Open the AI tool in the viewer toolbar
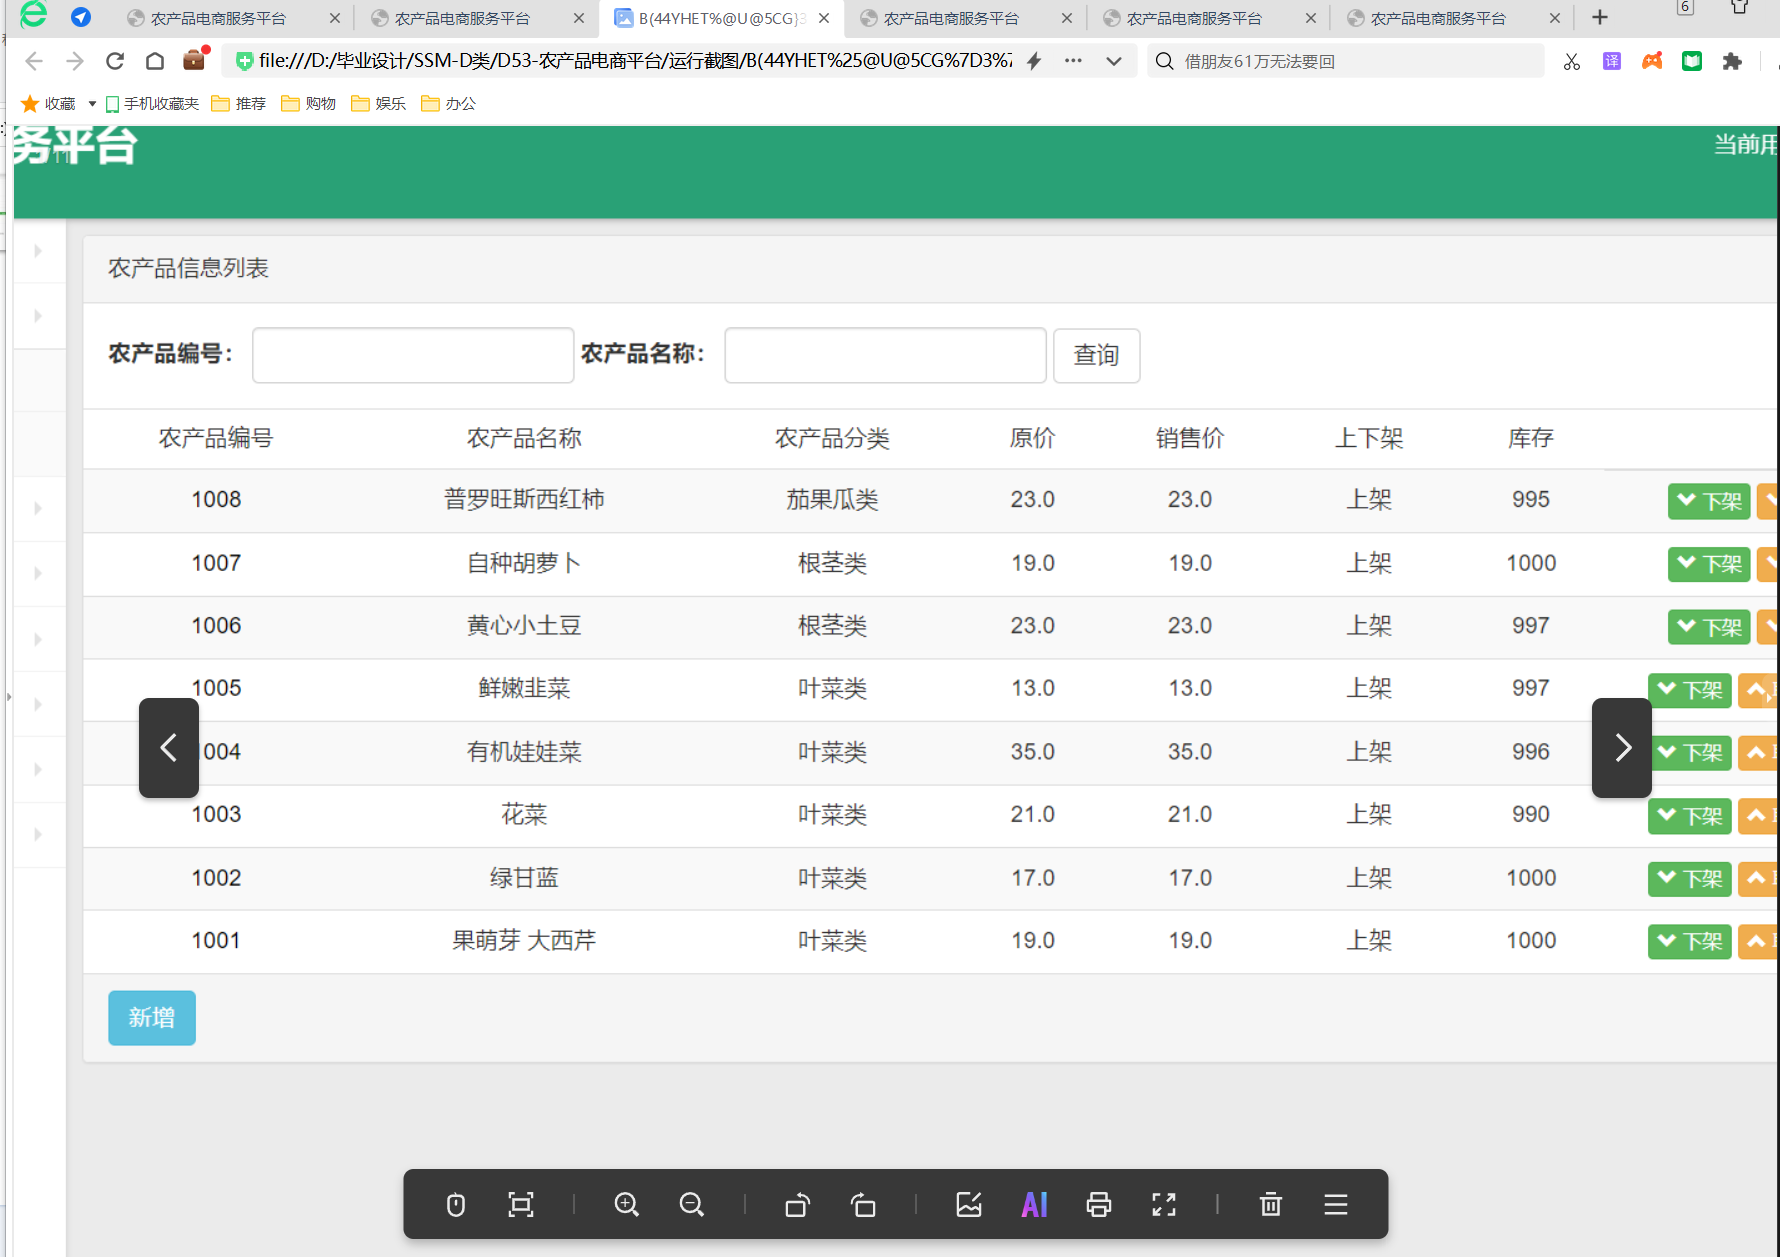Image resolution: width=1780 pixels, height=1257 pixels. (1034, 1204)
